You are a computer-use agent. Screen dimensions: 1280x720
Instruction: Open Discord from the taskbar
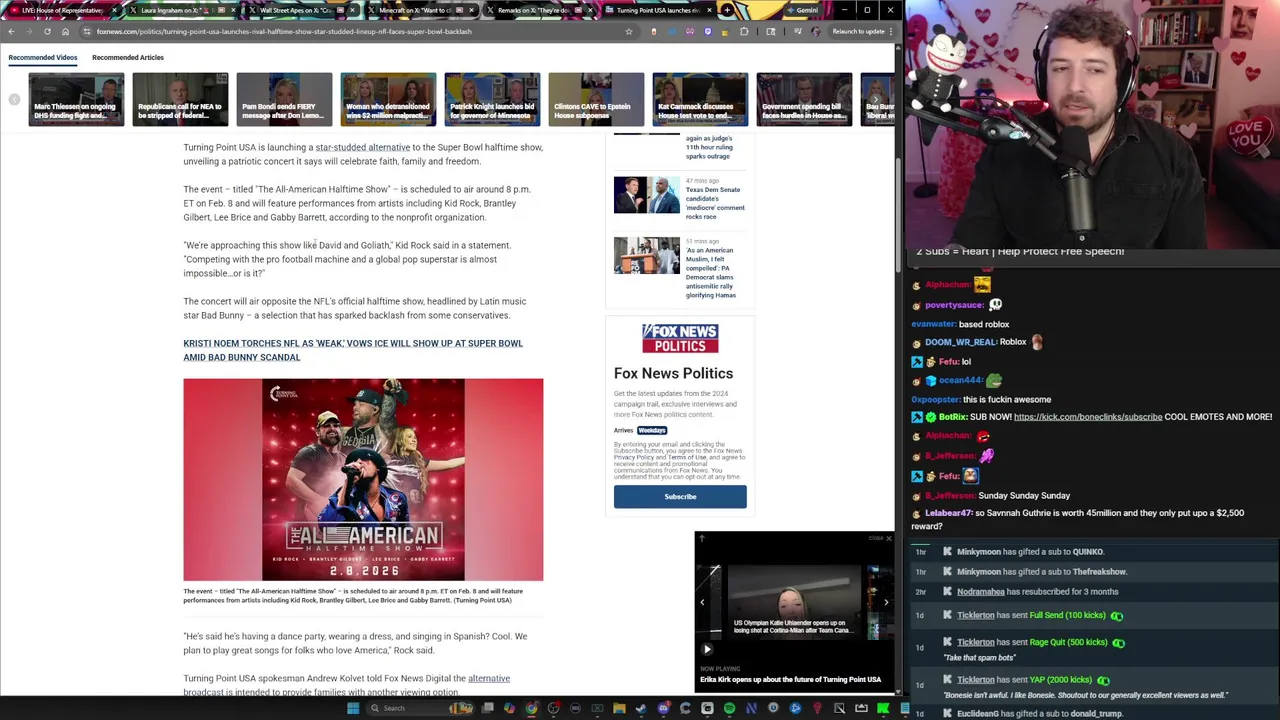pos(663,708)
